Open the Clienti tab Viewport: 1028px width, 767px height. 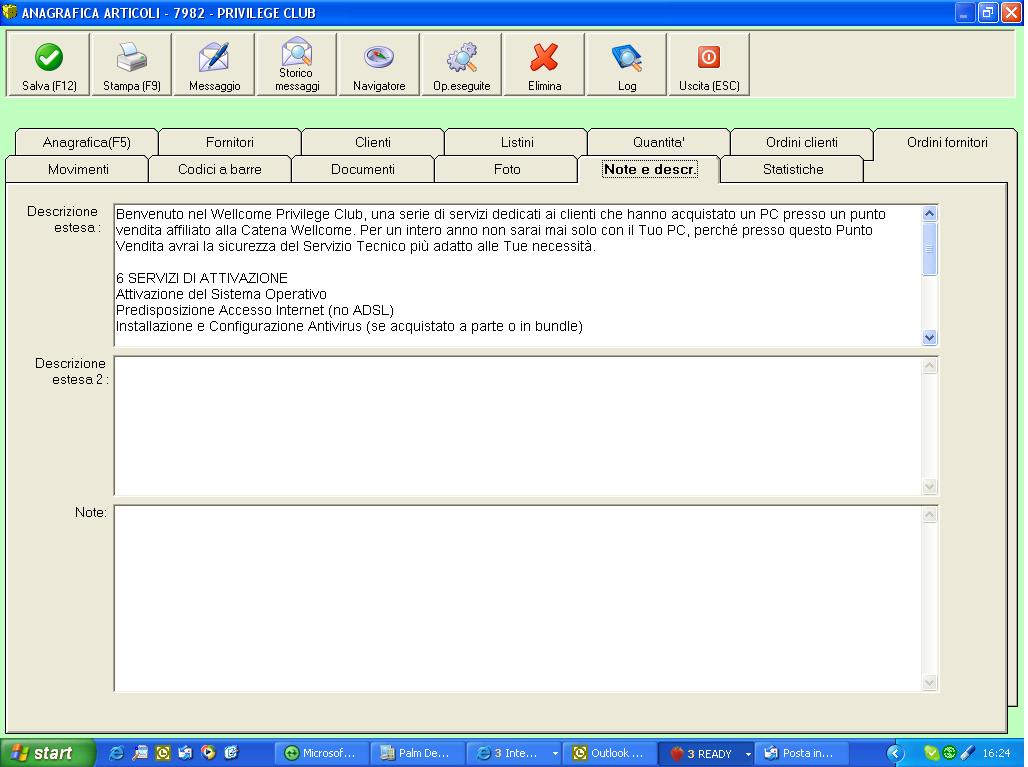(372, 142)
